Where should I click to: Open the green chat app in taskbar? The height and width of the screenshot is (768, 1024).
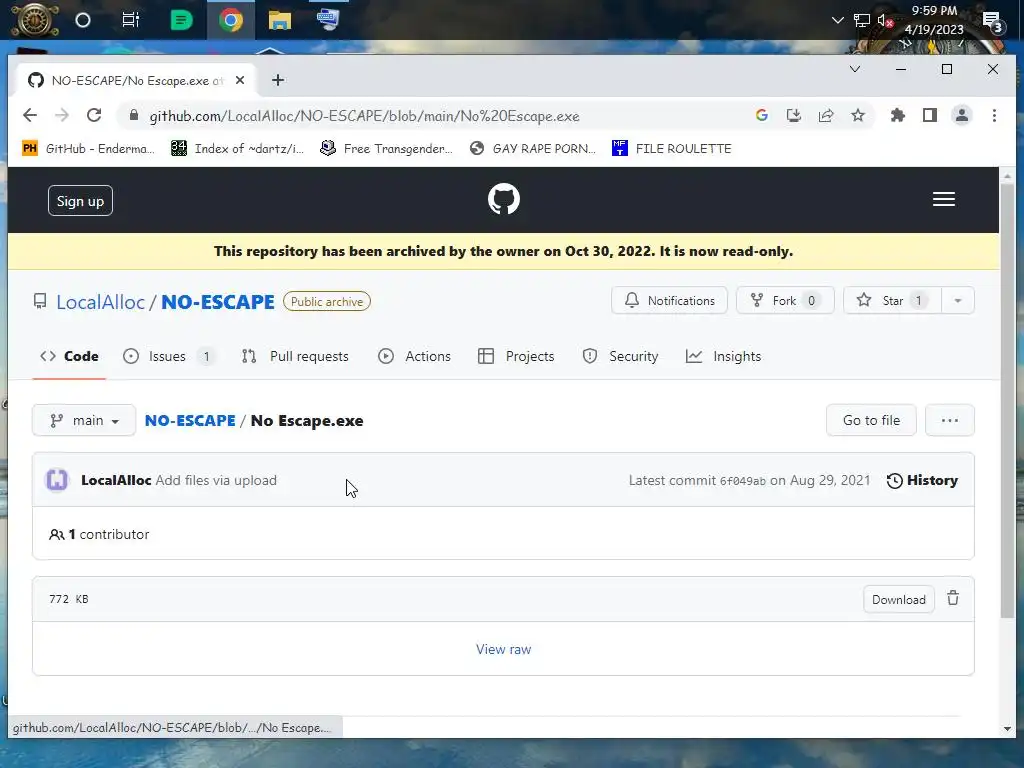tap(181, 20)
